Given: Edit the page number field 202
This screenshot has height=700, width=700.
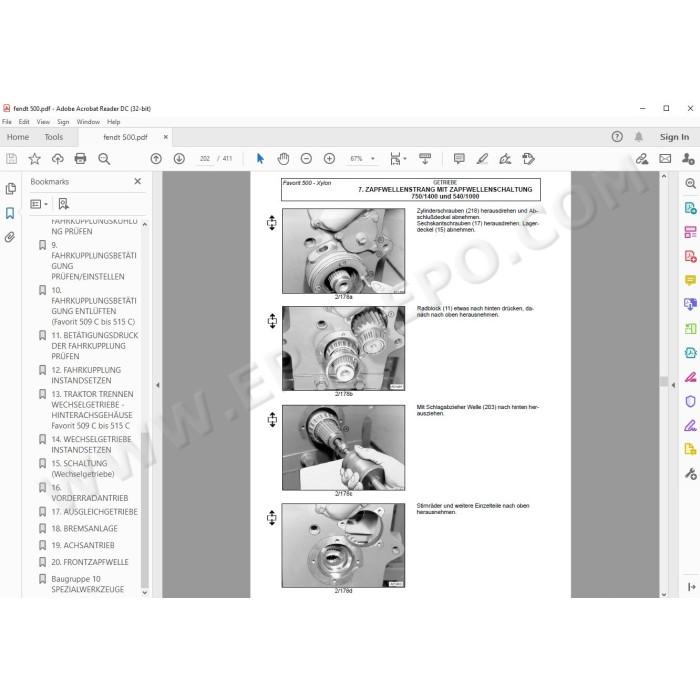Looking at the screenshot, I should pyautogui.click(x=205, y=158).
